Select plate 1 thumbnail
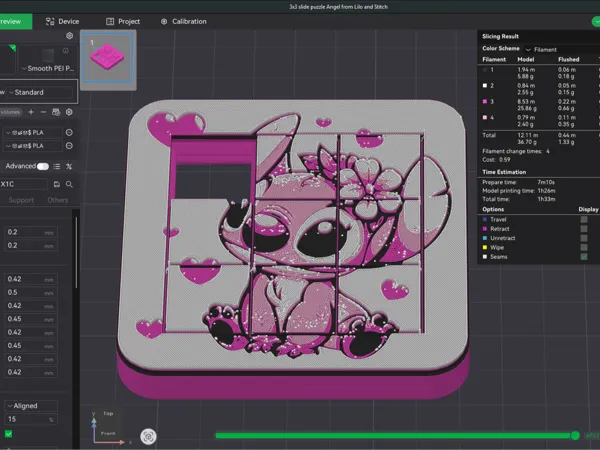600x450 pixels. pyautogui.click(x=108, y=58)
